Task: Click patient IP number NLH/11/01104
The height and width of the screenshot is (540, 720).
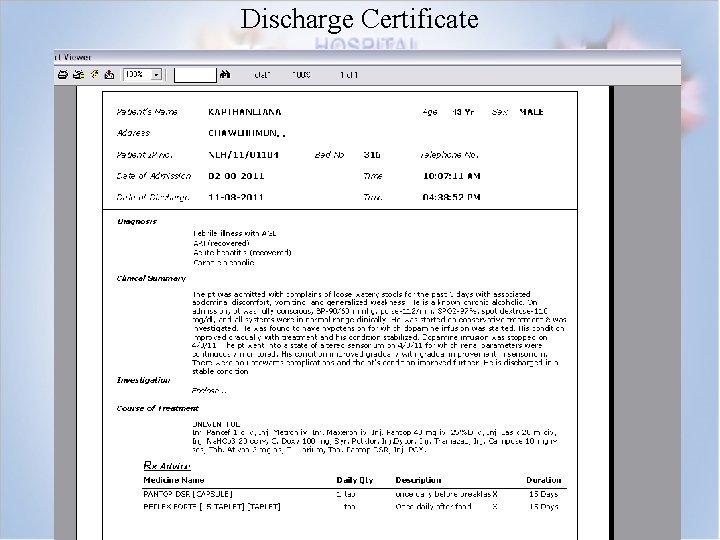Action: tap(243, 155)
